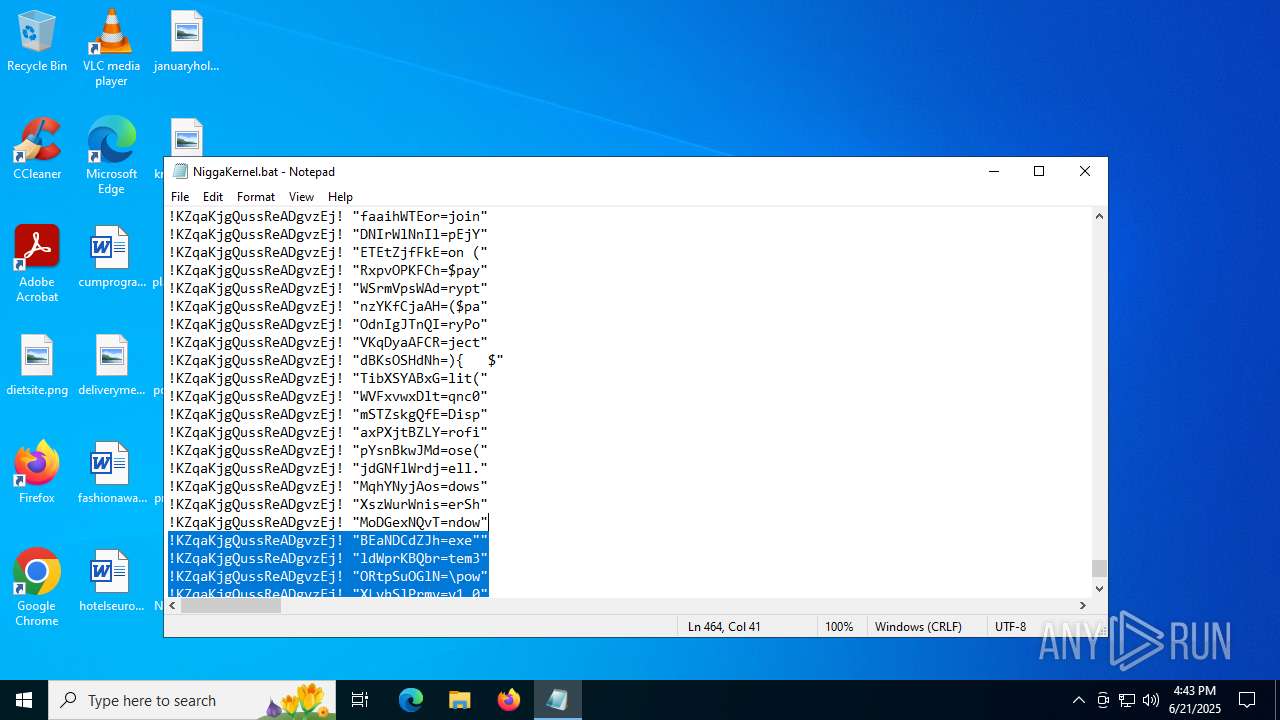This screenshot has width=1280, height=720.
Task: Click the line containing "jdGNflWrdj=ell."
Action: click(x=328, y=468)
